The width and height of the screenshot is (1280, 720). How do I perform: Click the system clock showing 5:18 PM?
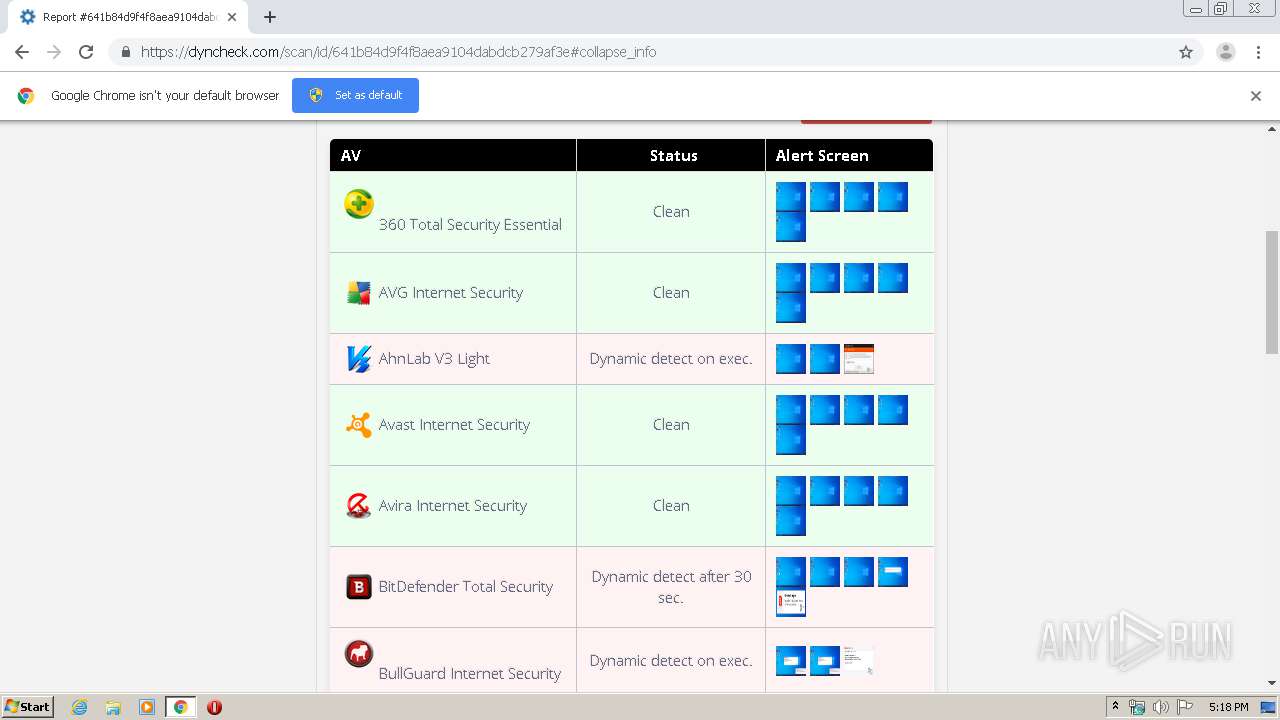[x=1228, y=707]
